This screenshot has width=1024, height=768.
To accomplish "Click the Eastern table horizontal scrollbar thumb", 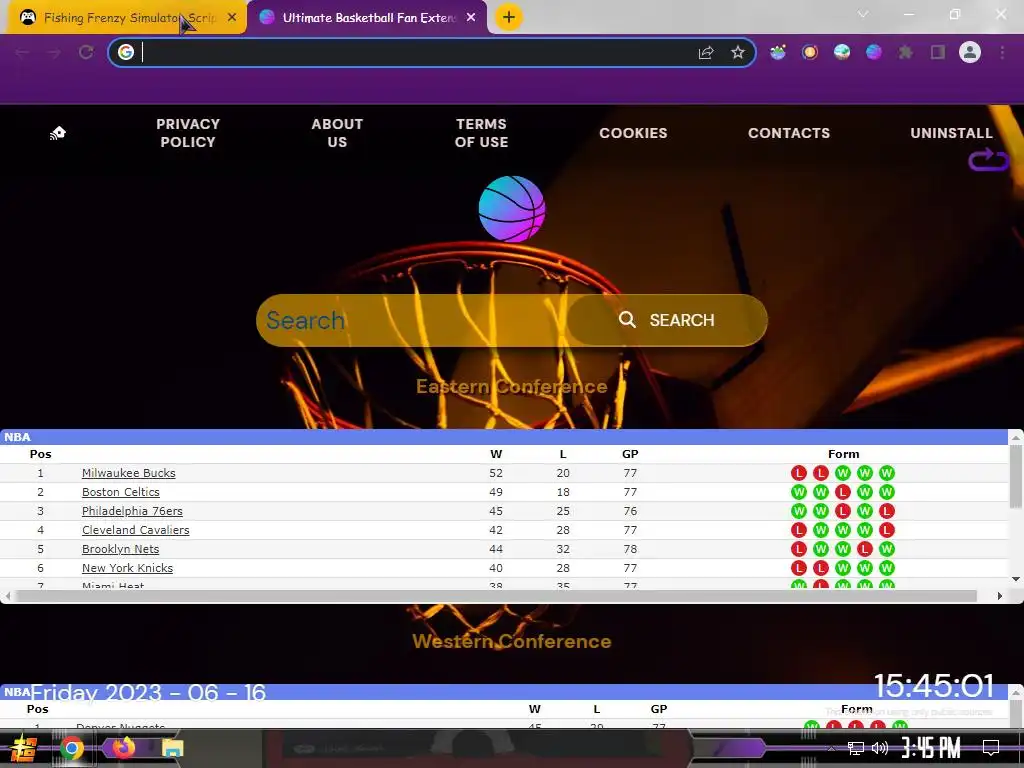I will click(x=496, y=596).
